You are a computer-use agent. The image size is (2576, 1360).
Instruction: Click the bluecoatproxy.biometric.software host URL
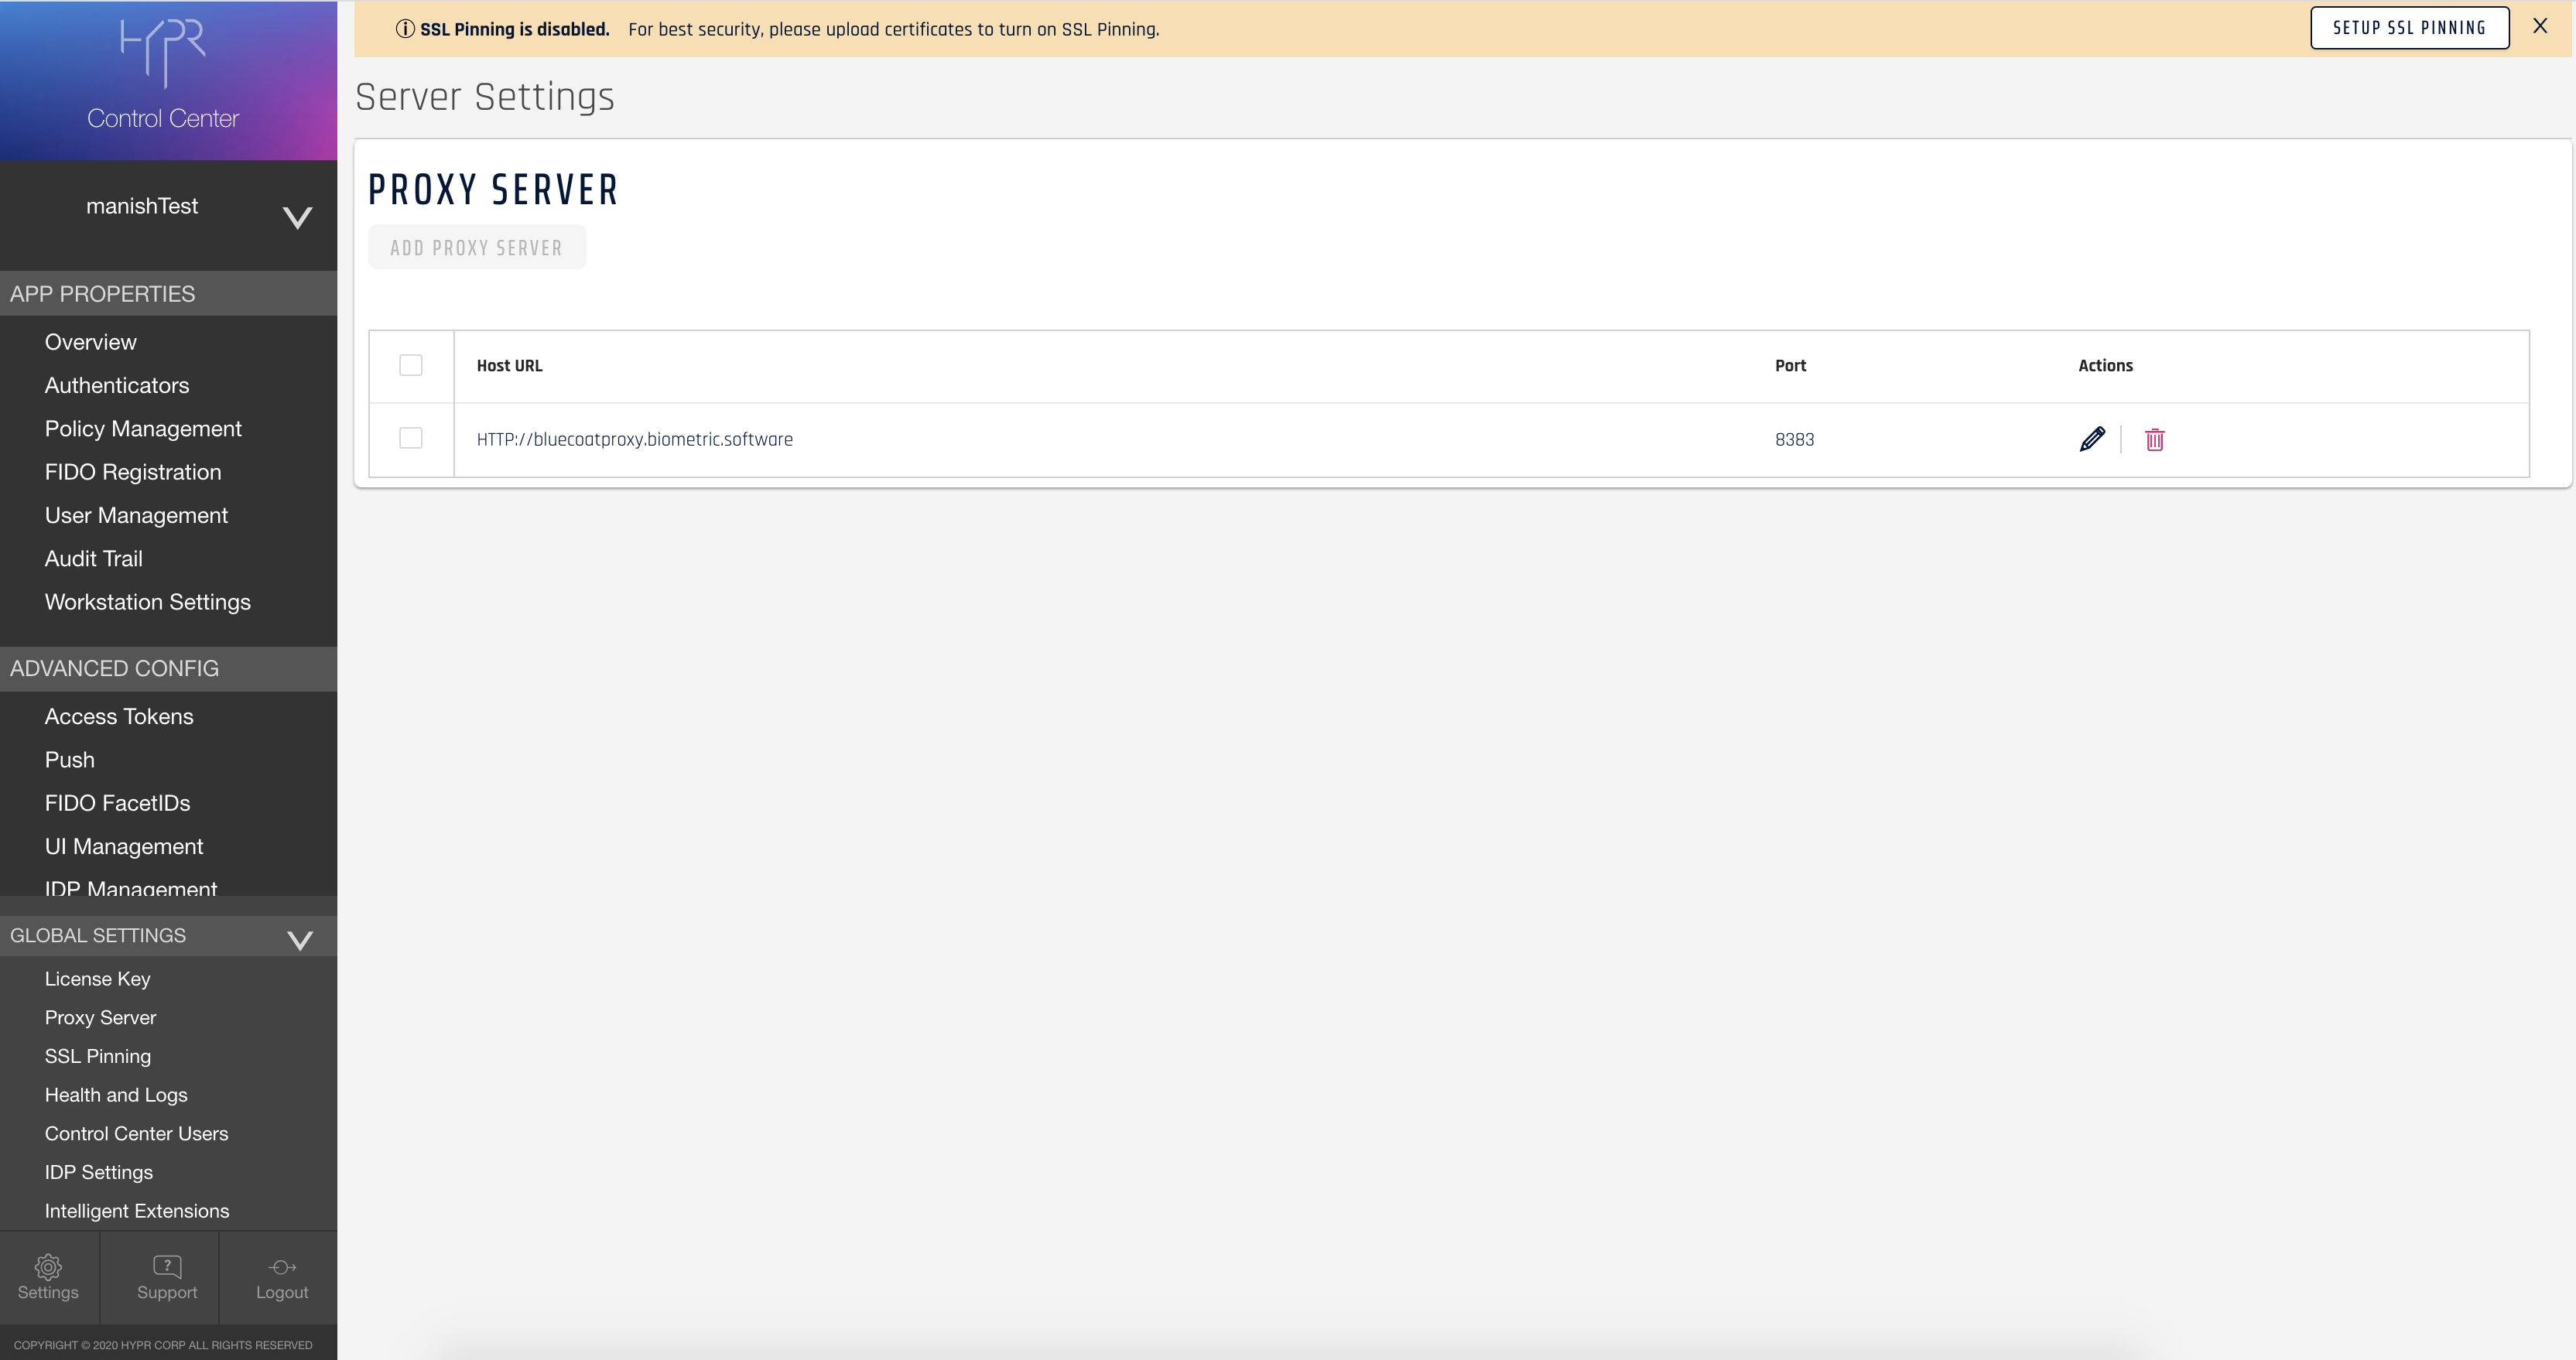[x=635, y=439]
